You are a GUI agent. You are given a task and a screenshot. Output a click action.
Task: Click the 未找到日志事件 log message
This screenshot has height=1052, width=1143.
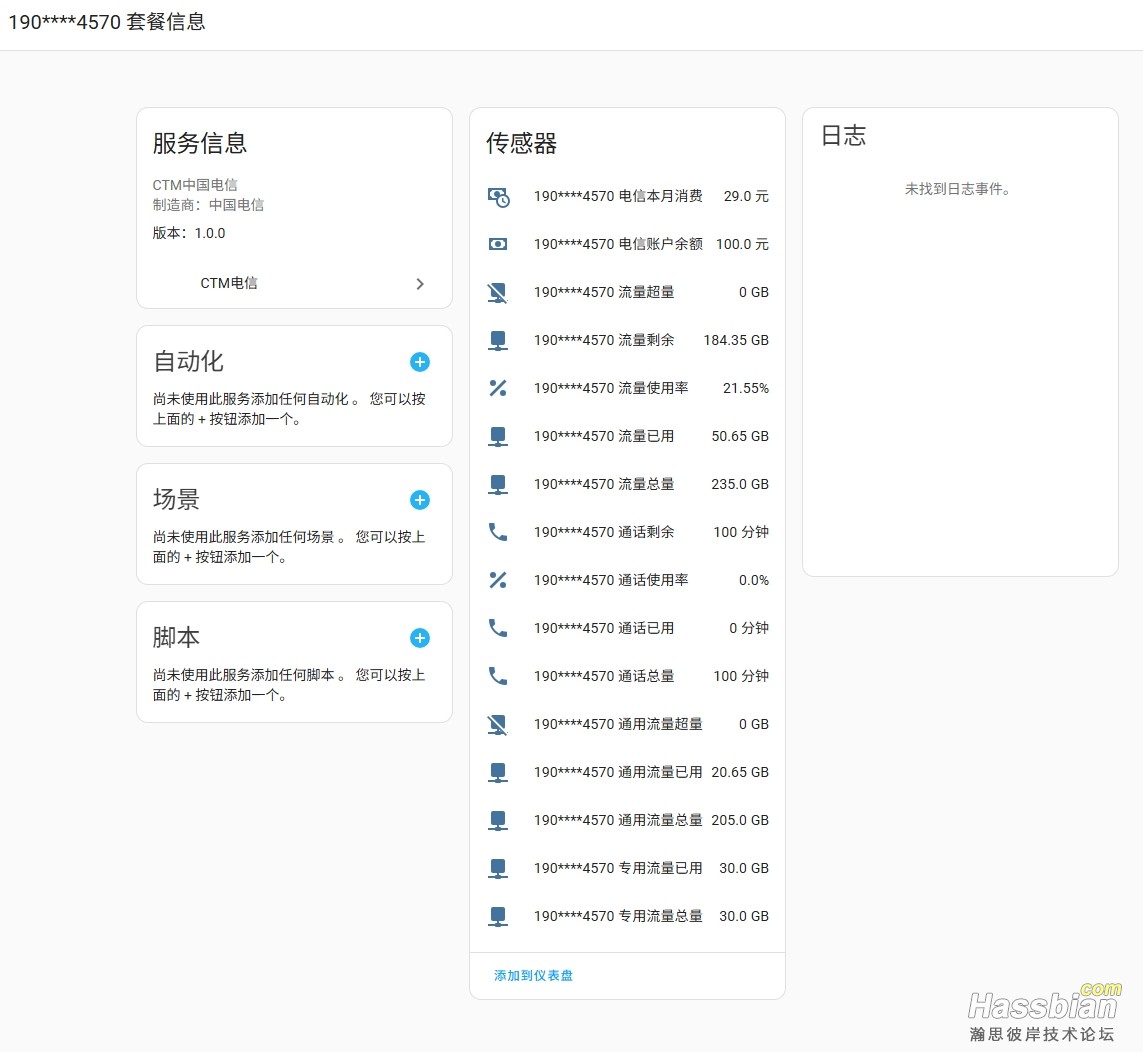(958, 190)
